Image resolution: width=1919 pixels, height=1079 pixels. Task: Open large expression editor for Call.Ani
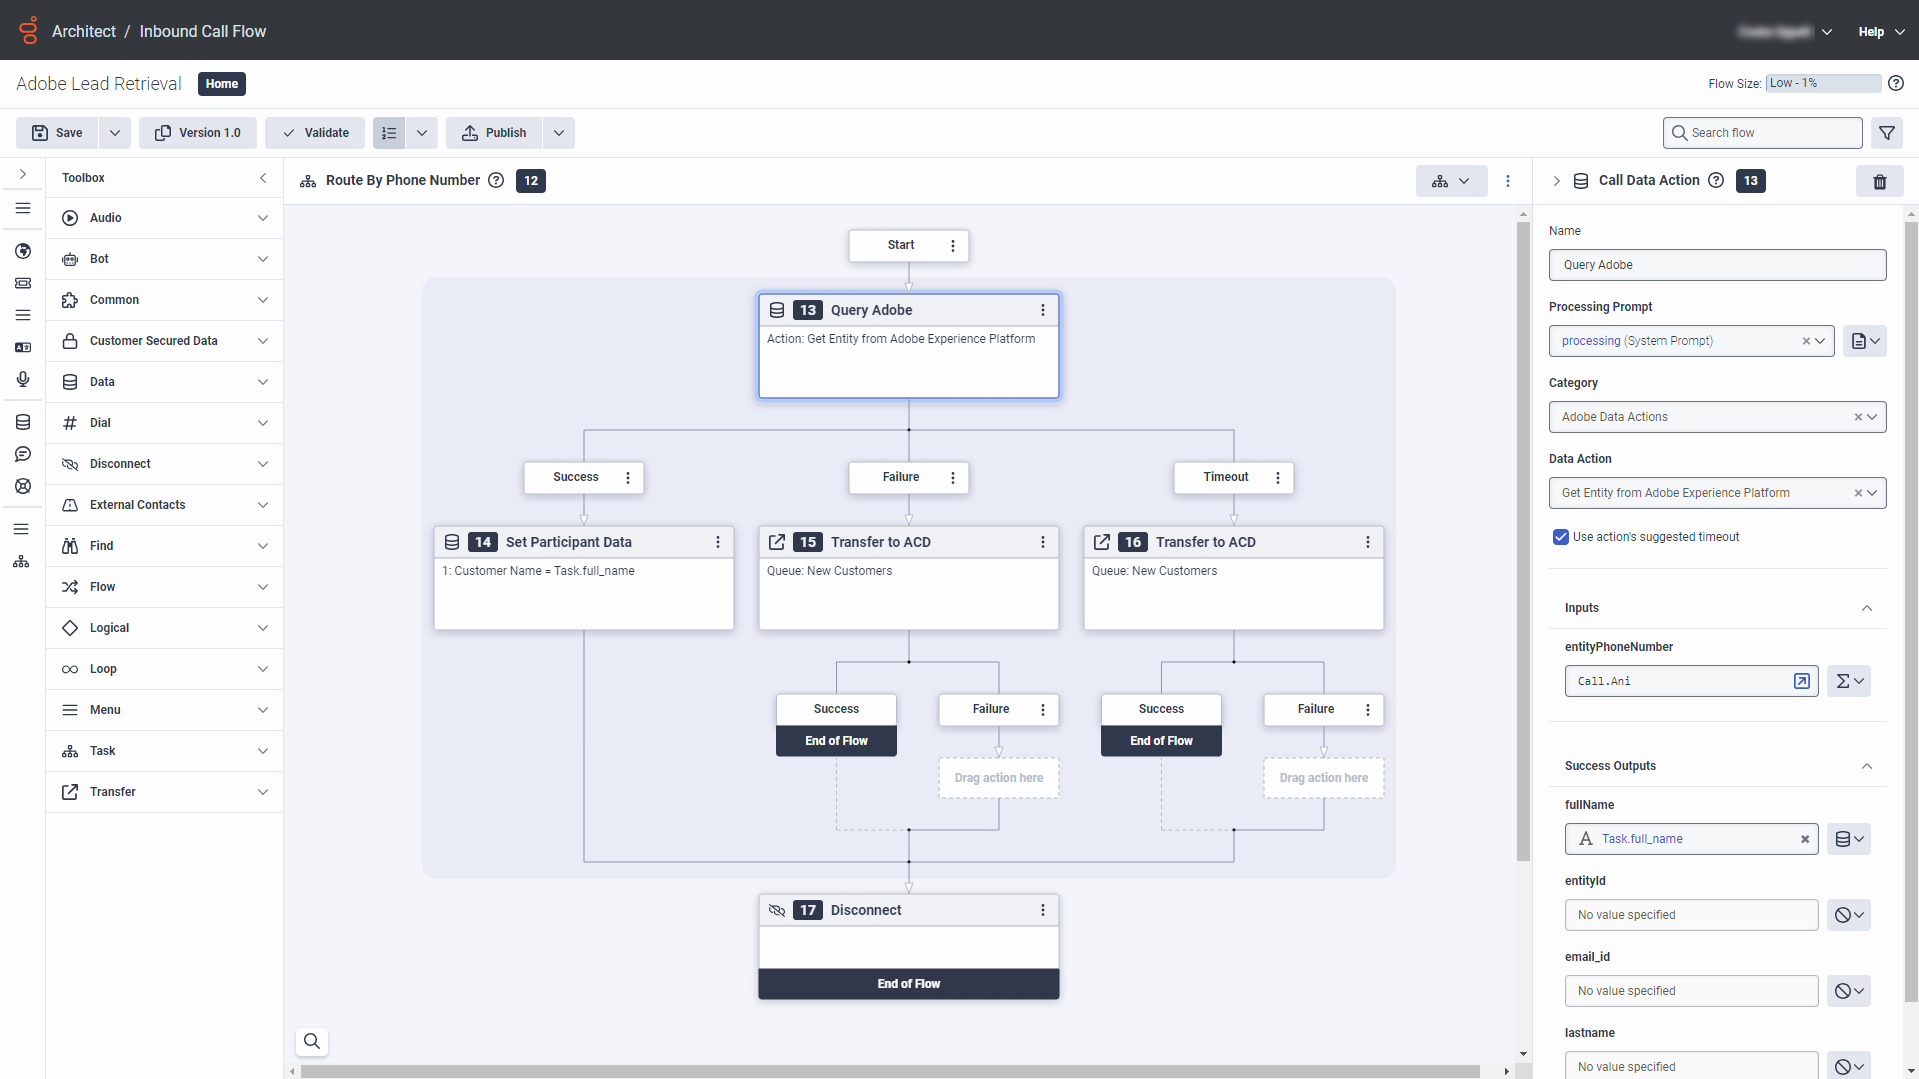click(x=1801, y=681)
